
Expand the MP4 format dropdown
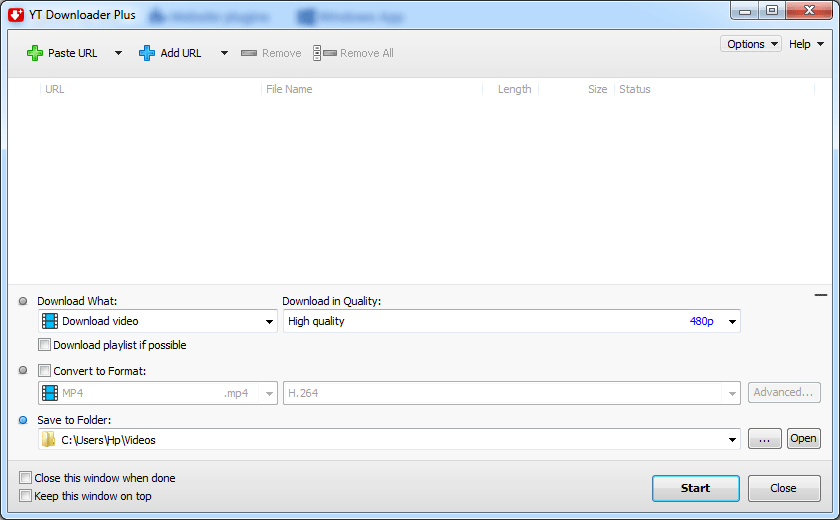(x=269, y=394)
